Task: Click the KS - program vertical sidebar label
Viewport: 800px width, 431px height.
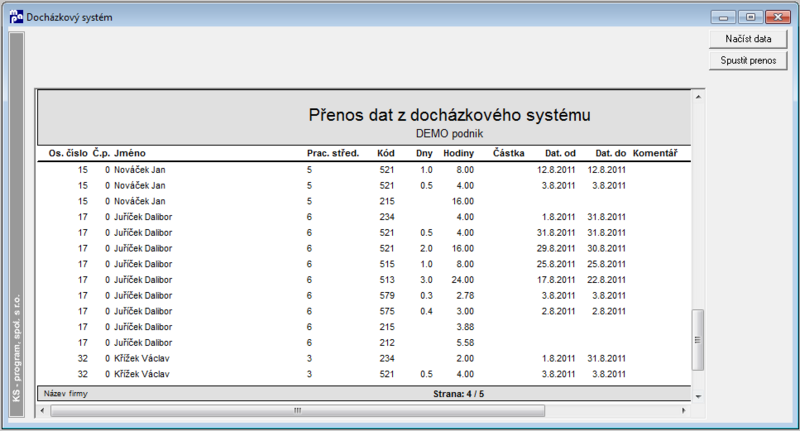Action: [16, 348]
